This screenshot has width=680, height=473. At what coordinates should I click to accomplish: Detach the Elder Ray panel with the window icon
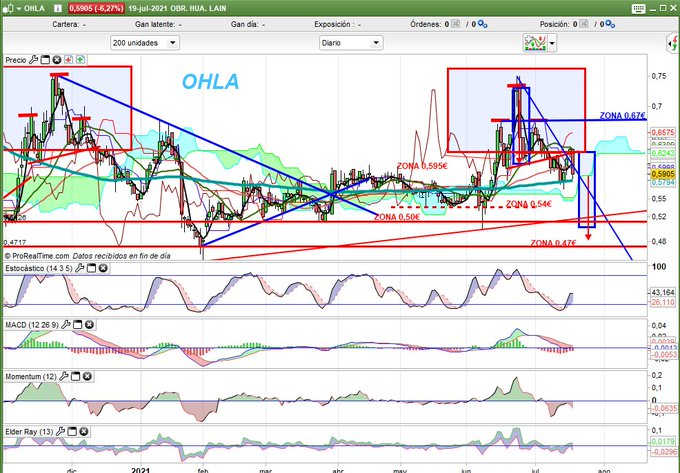[x=72, y=431]
